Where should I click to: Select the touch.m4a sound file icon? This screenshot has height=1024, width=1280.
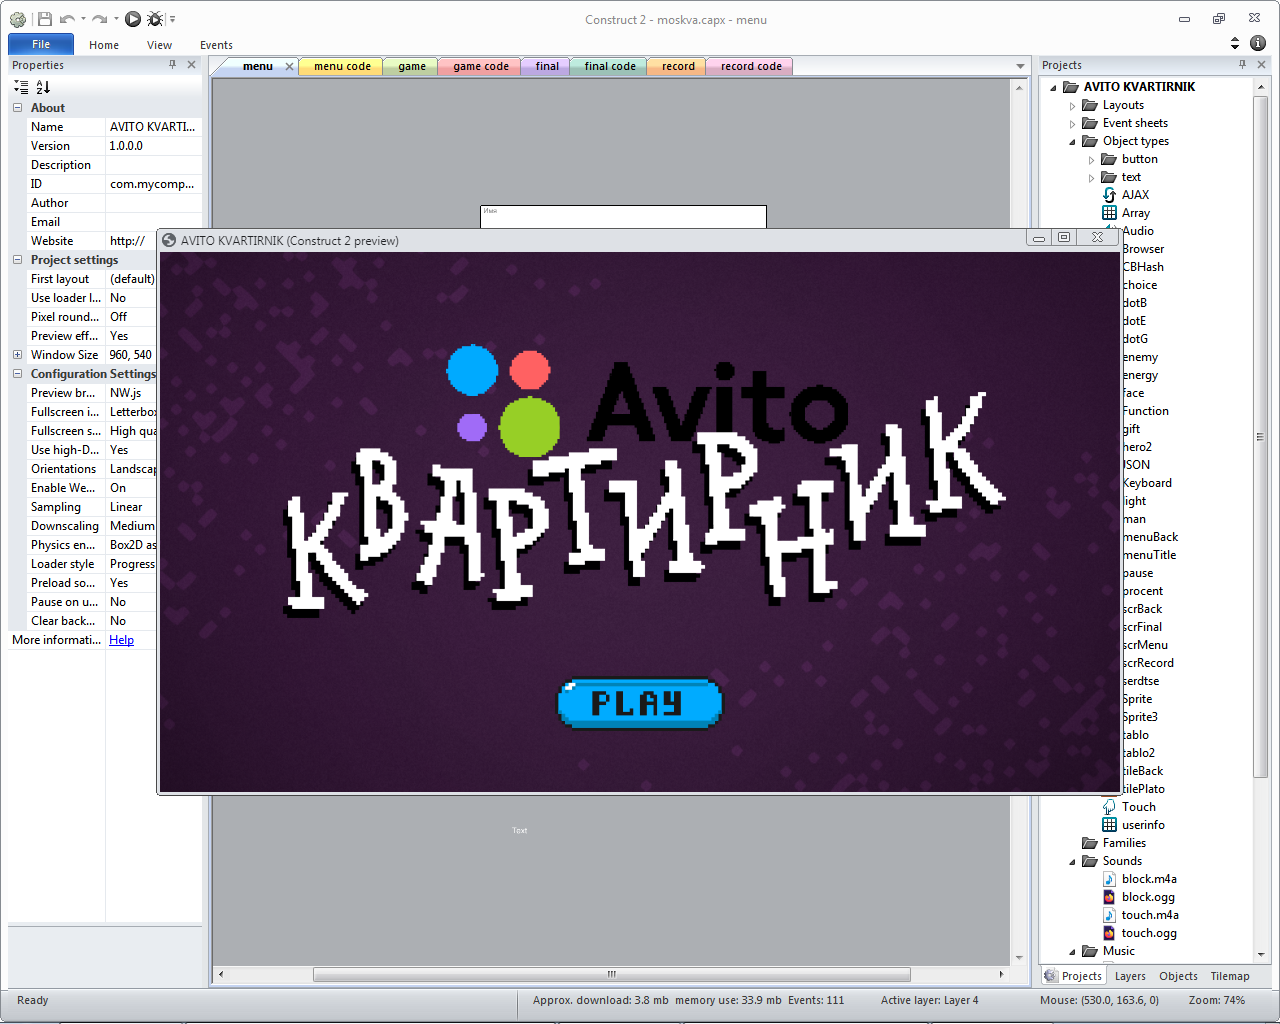[x=1109, y=915]
